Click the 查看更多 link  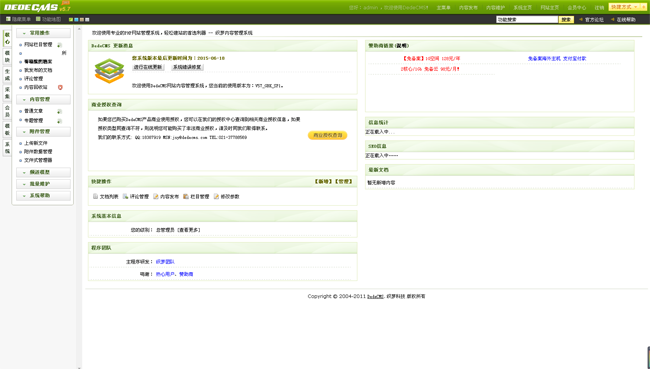click(189, 230)
